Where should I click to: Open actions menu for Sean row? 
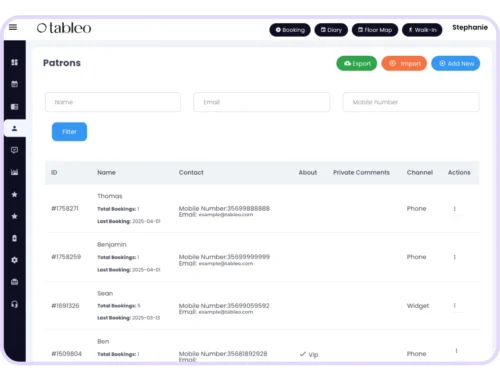pyautogui.click(x=454, y=306)
